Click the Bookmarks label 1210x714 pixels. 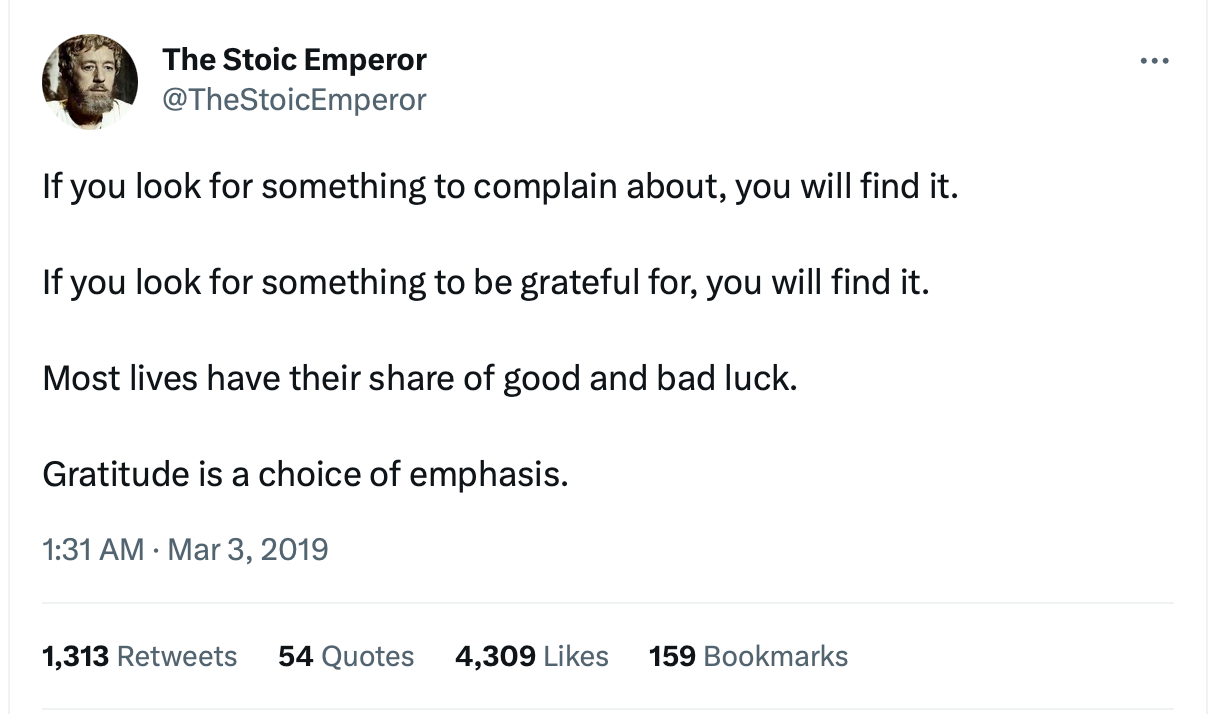click(x=776, y=656)
